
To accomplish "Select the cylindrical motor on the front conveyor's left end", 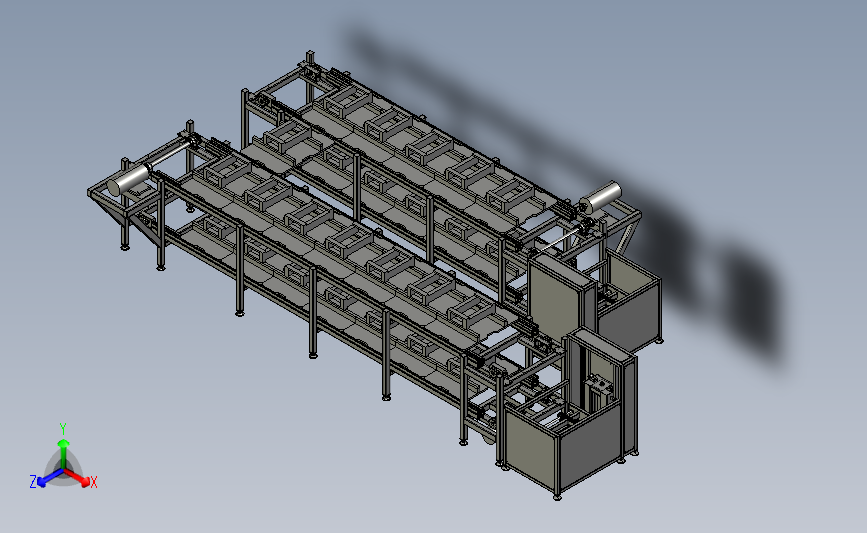I will tap(128, 180).
